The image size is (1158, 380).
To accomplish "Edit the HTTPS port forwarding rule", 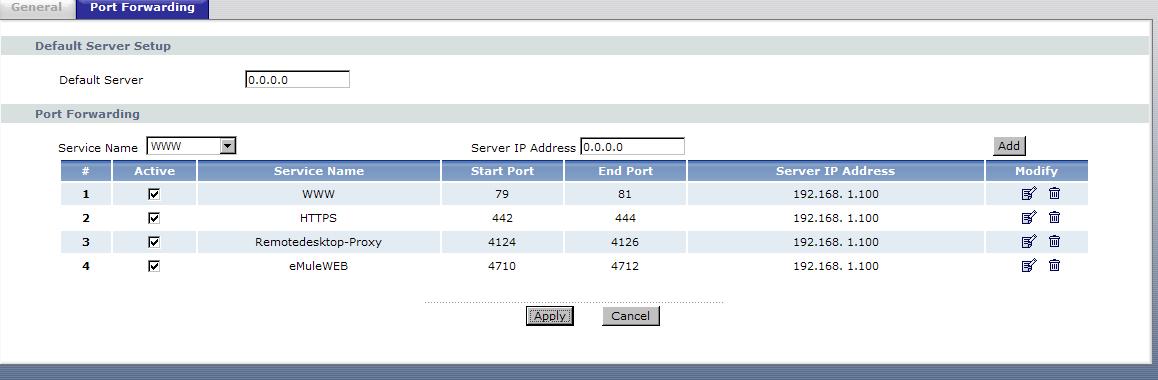I will [1029, 218].
